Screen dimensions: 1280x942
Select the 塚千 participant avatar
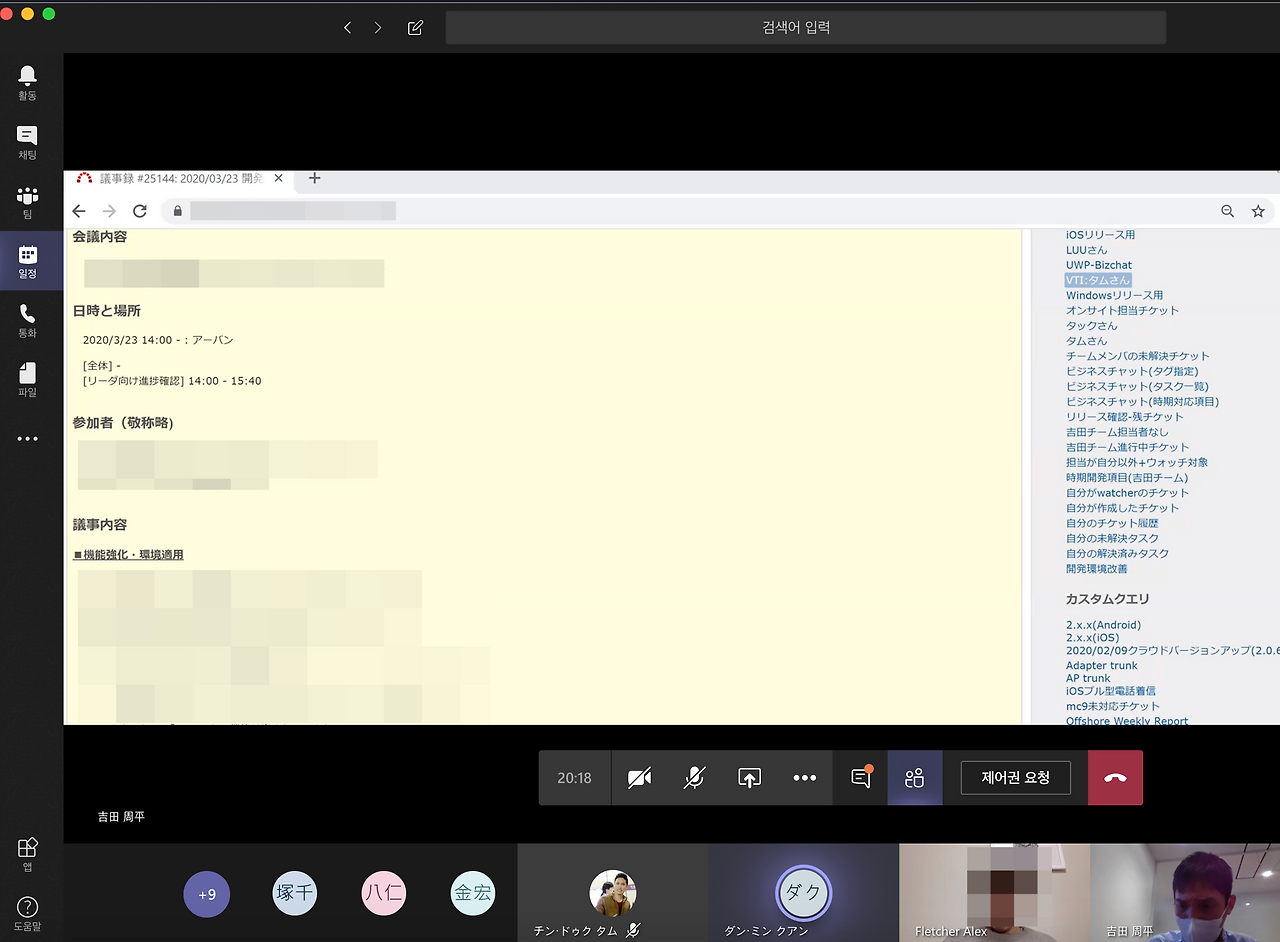(295, 894)
